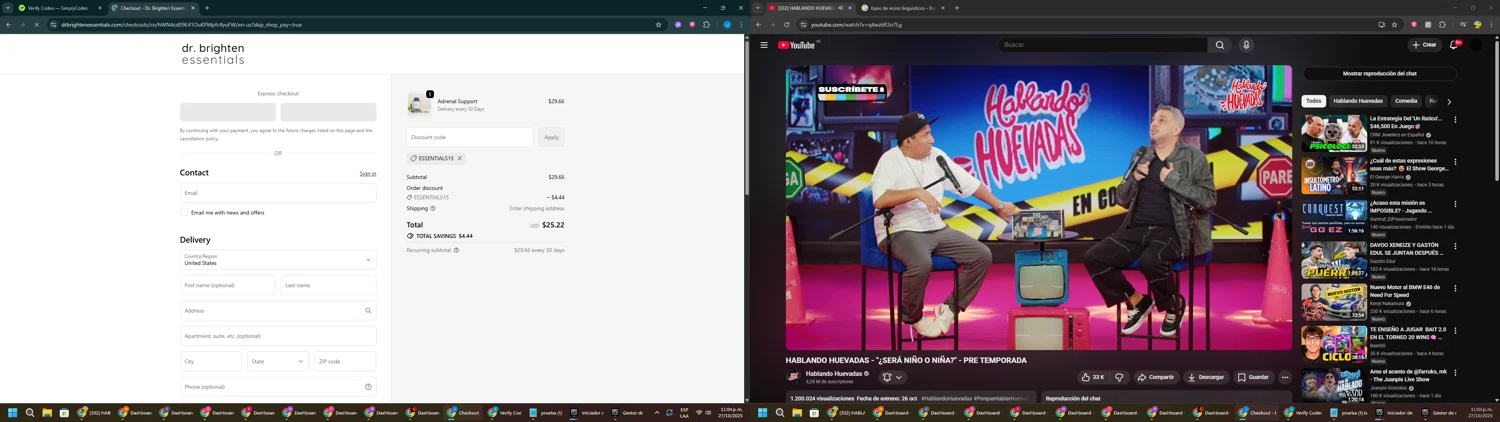
Task: Click the YouTube Buscar search box
Action: (1102, 45)
